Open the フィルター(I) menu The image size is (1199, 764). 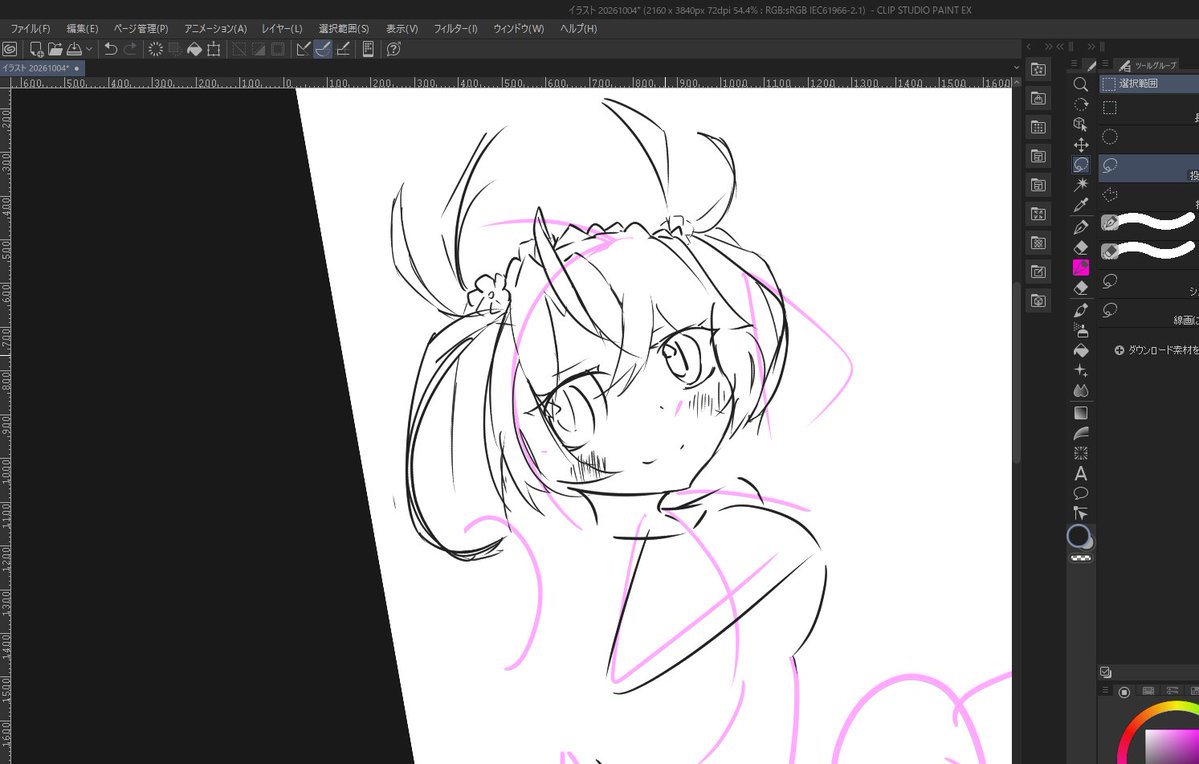456,29
